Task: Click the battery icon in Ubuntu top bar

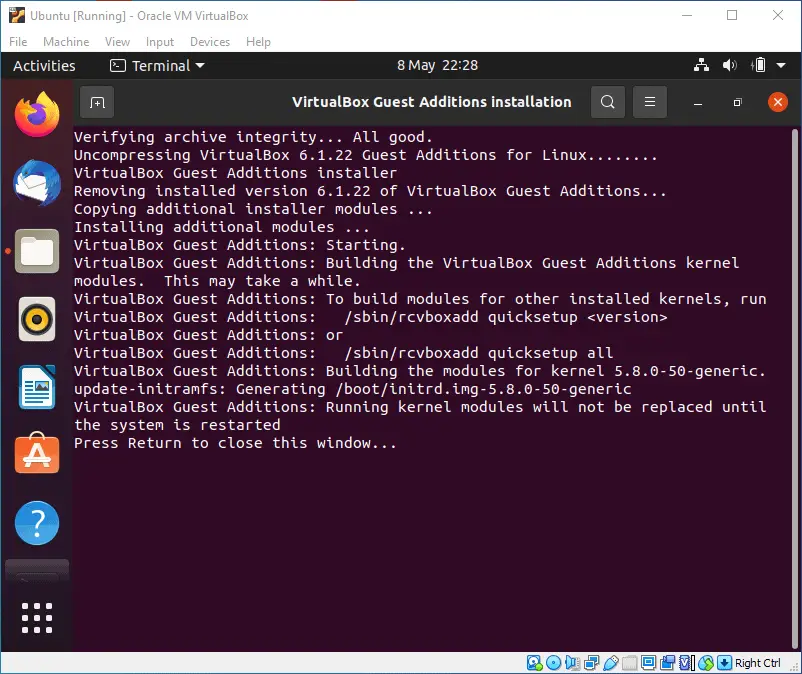Action: point(759,65)
